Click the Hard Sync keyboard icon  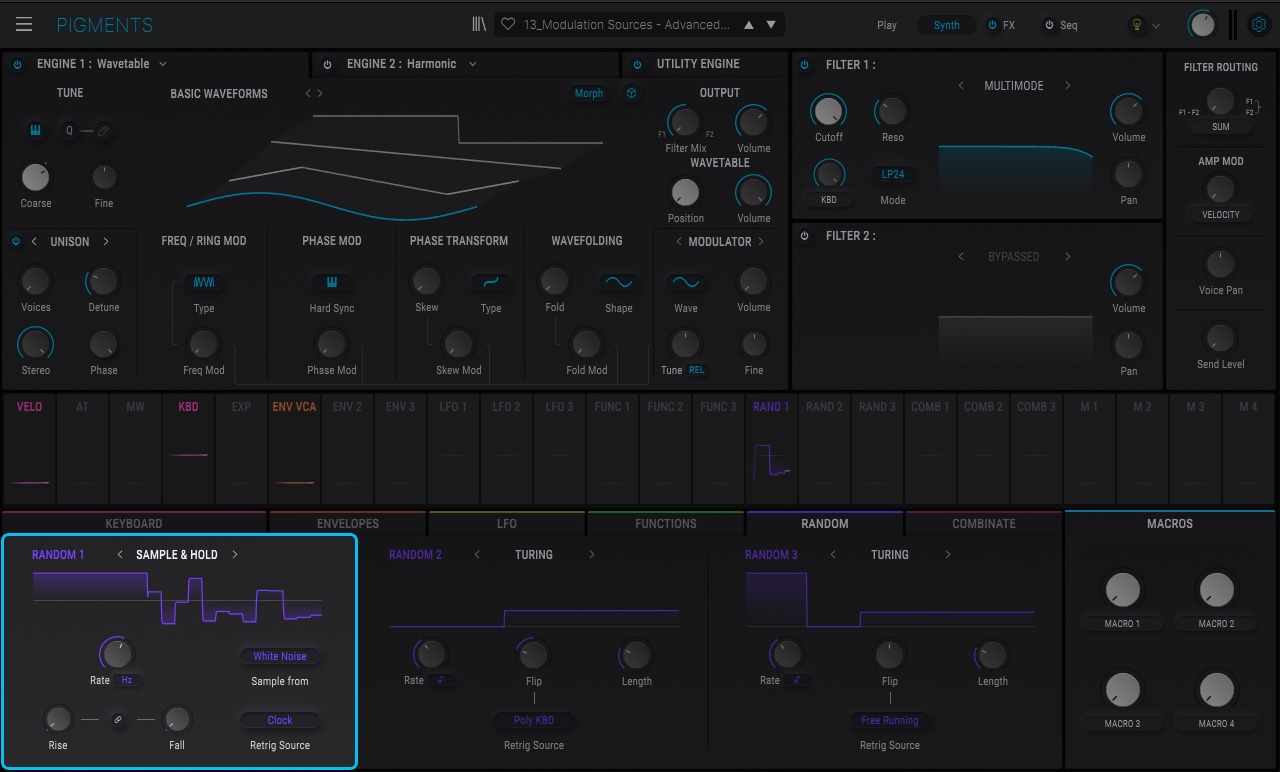[332, 283]
